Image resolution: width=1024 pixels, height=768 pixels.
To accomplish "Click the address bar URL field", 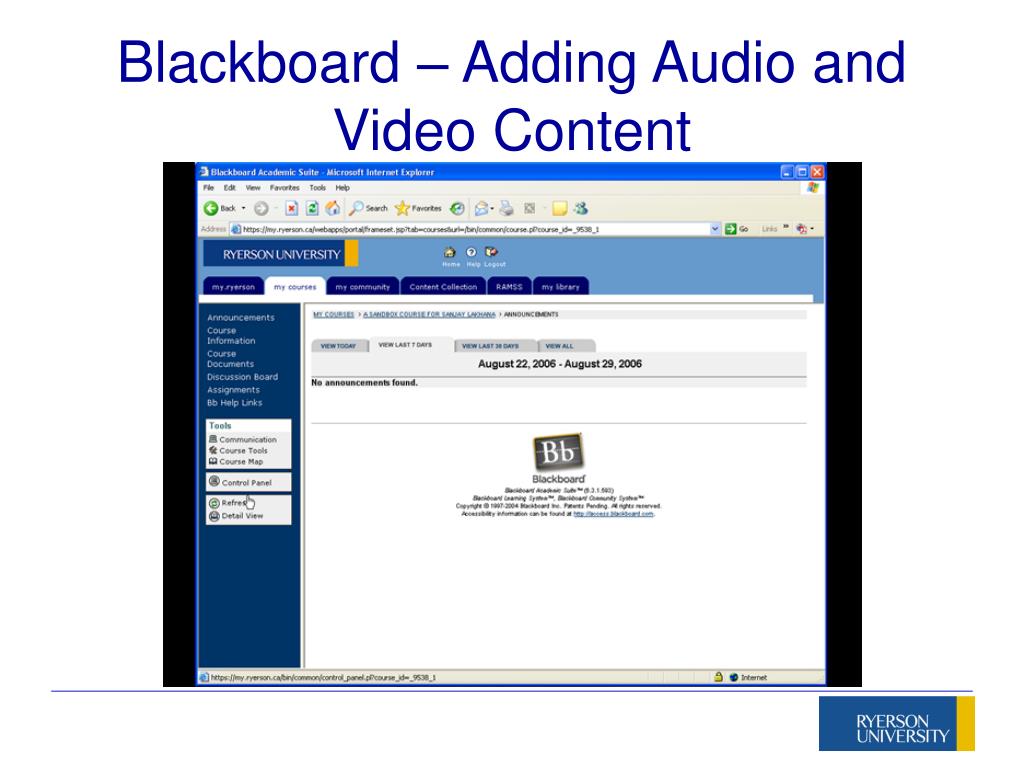I will (x=470, y=229).
